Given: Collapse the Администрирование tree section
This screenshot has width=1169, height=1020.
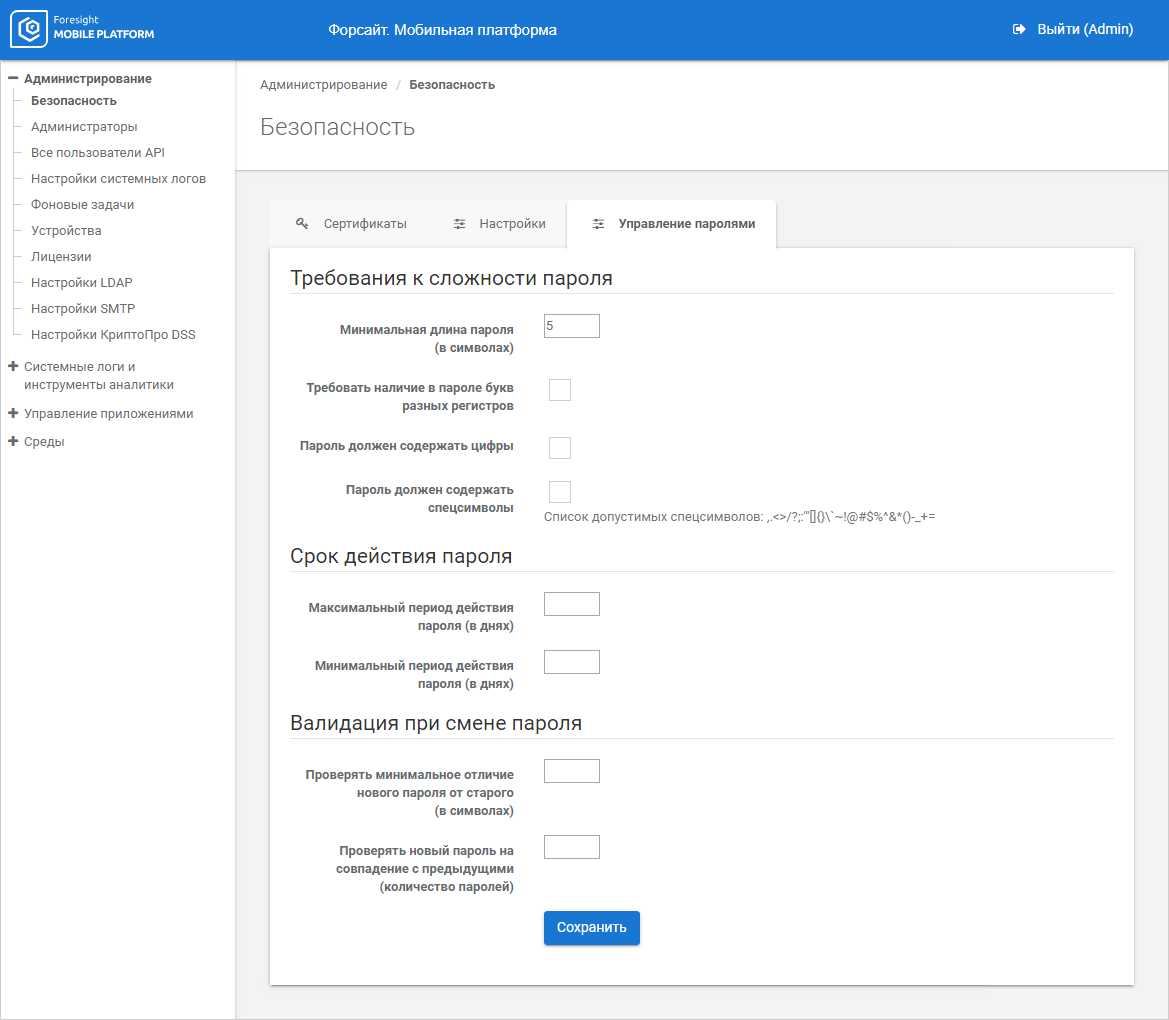Looking at the screenshot, I should tap(13, 78).
